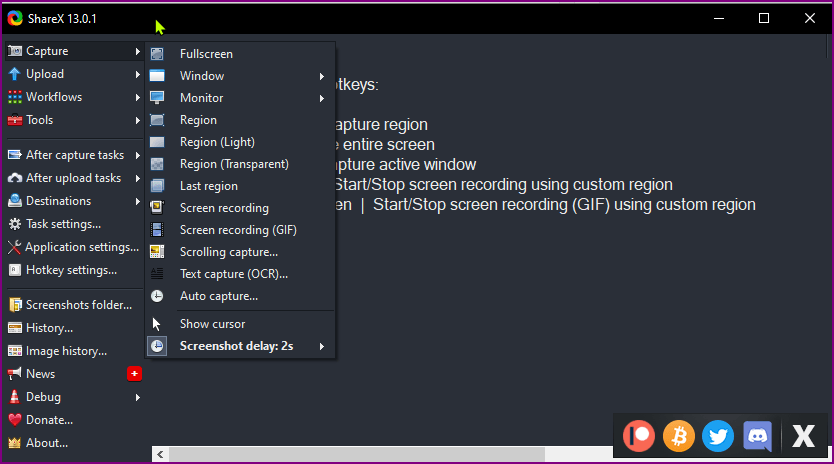
Task: Click the Screenshot delay clock icon
Action: pyautogui.click(x=157, y=346)
